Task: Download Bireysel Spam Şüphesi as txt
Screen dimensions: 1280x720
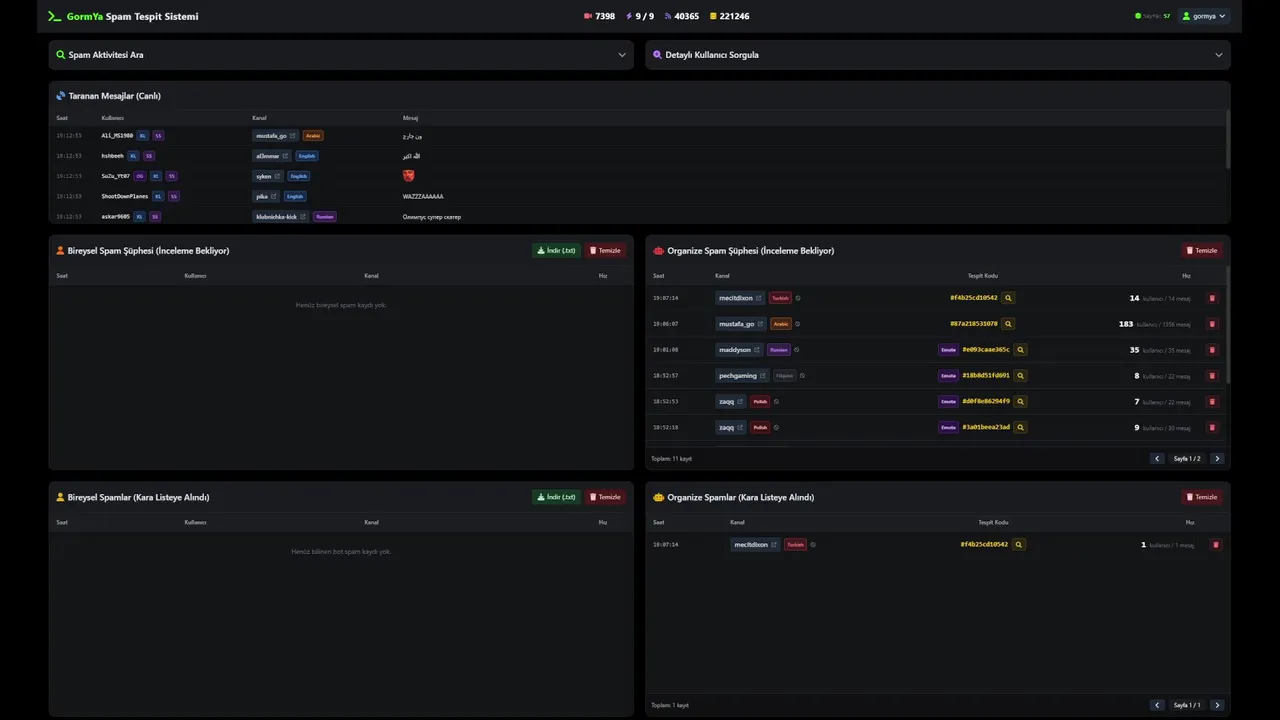Action: 556,251
